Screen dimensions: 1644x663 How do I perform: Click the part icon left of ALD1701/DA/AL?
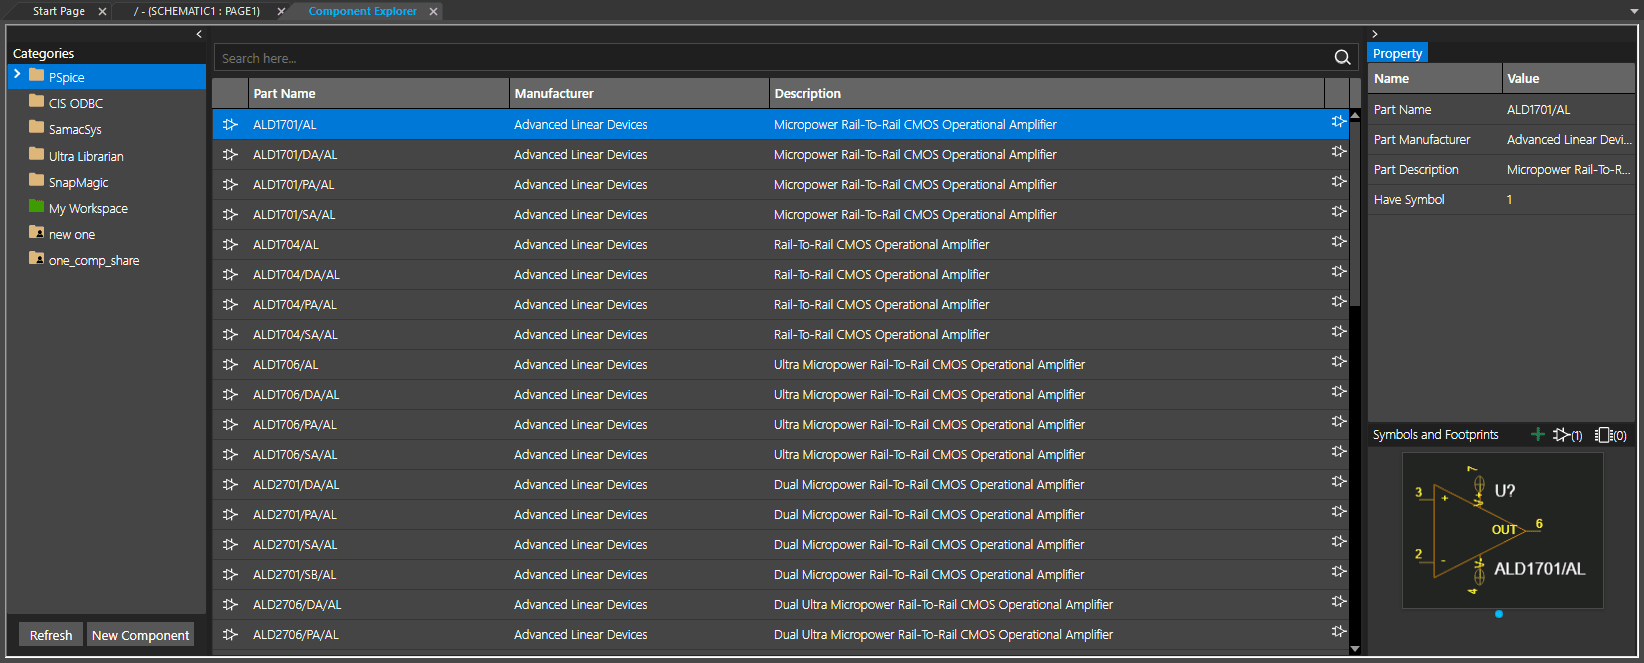tap(230, 155)
